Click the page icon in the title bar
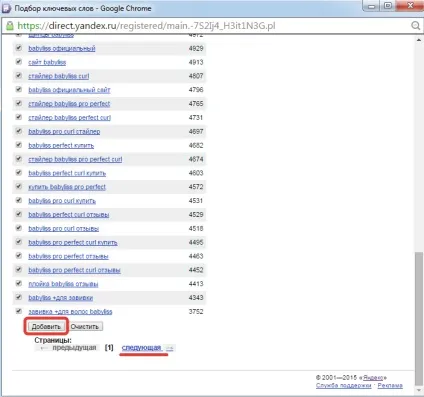Viewport: 424px width, 397px height. point(7,8)
